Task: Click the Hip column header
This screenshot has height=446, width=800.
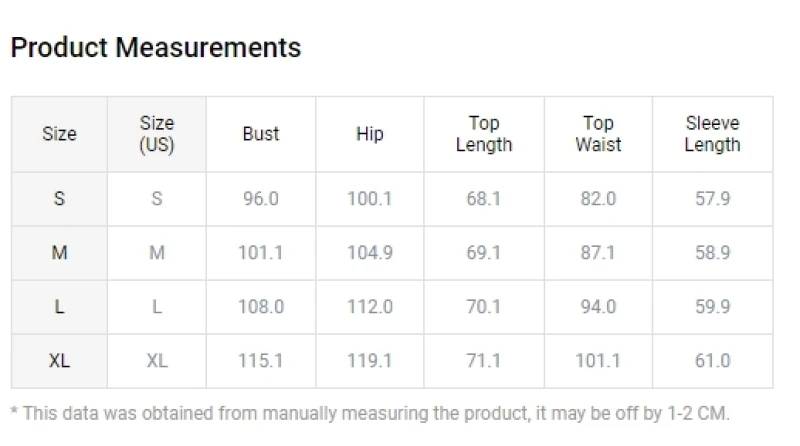Action: [369, 134]
